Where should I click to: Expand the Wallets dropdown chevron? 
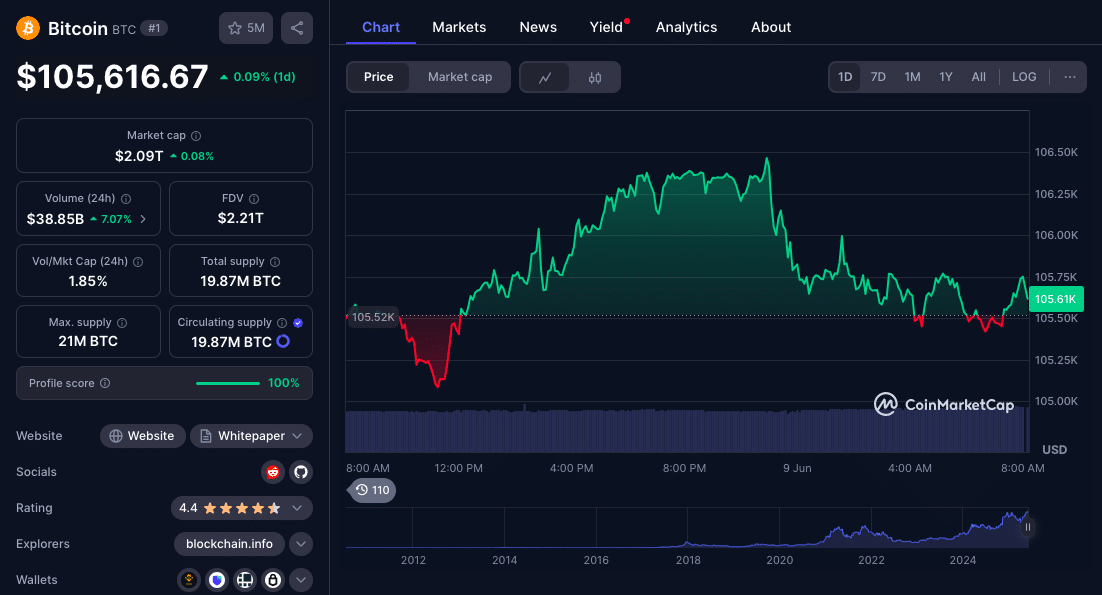301,580
